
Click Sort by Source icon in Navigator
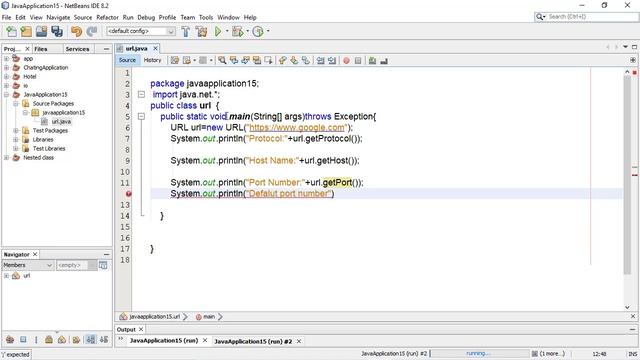[104, 340]
